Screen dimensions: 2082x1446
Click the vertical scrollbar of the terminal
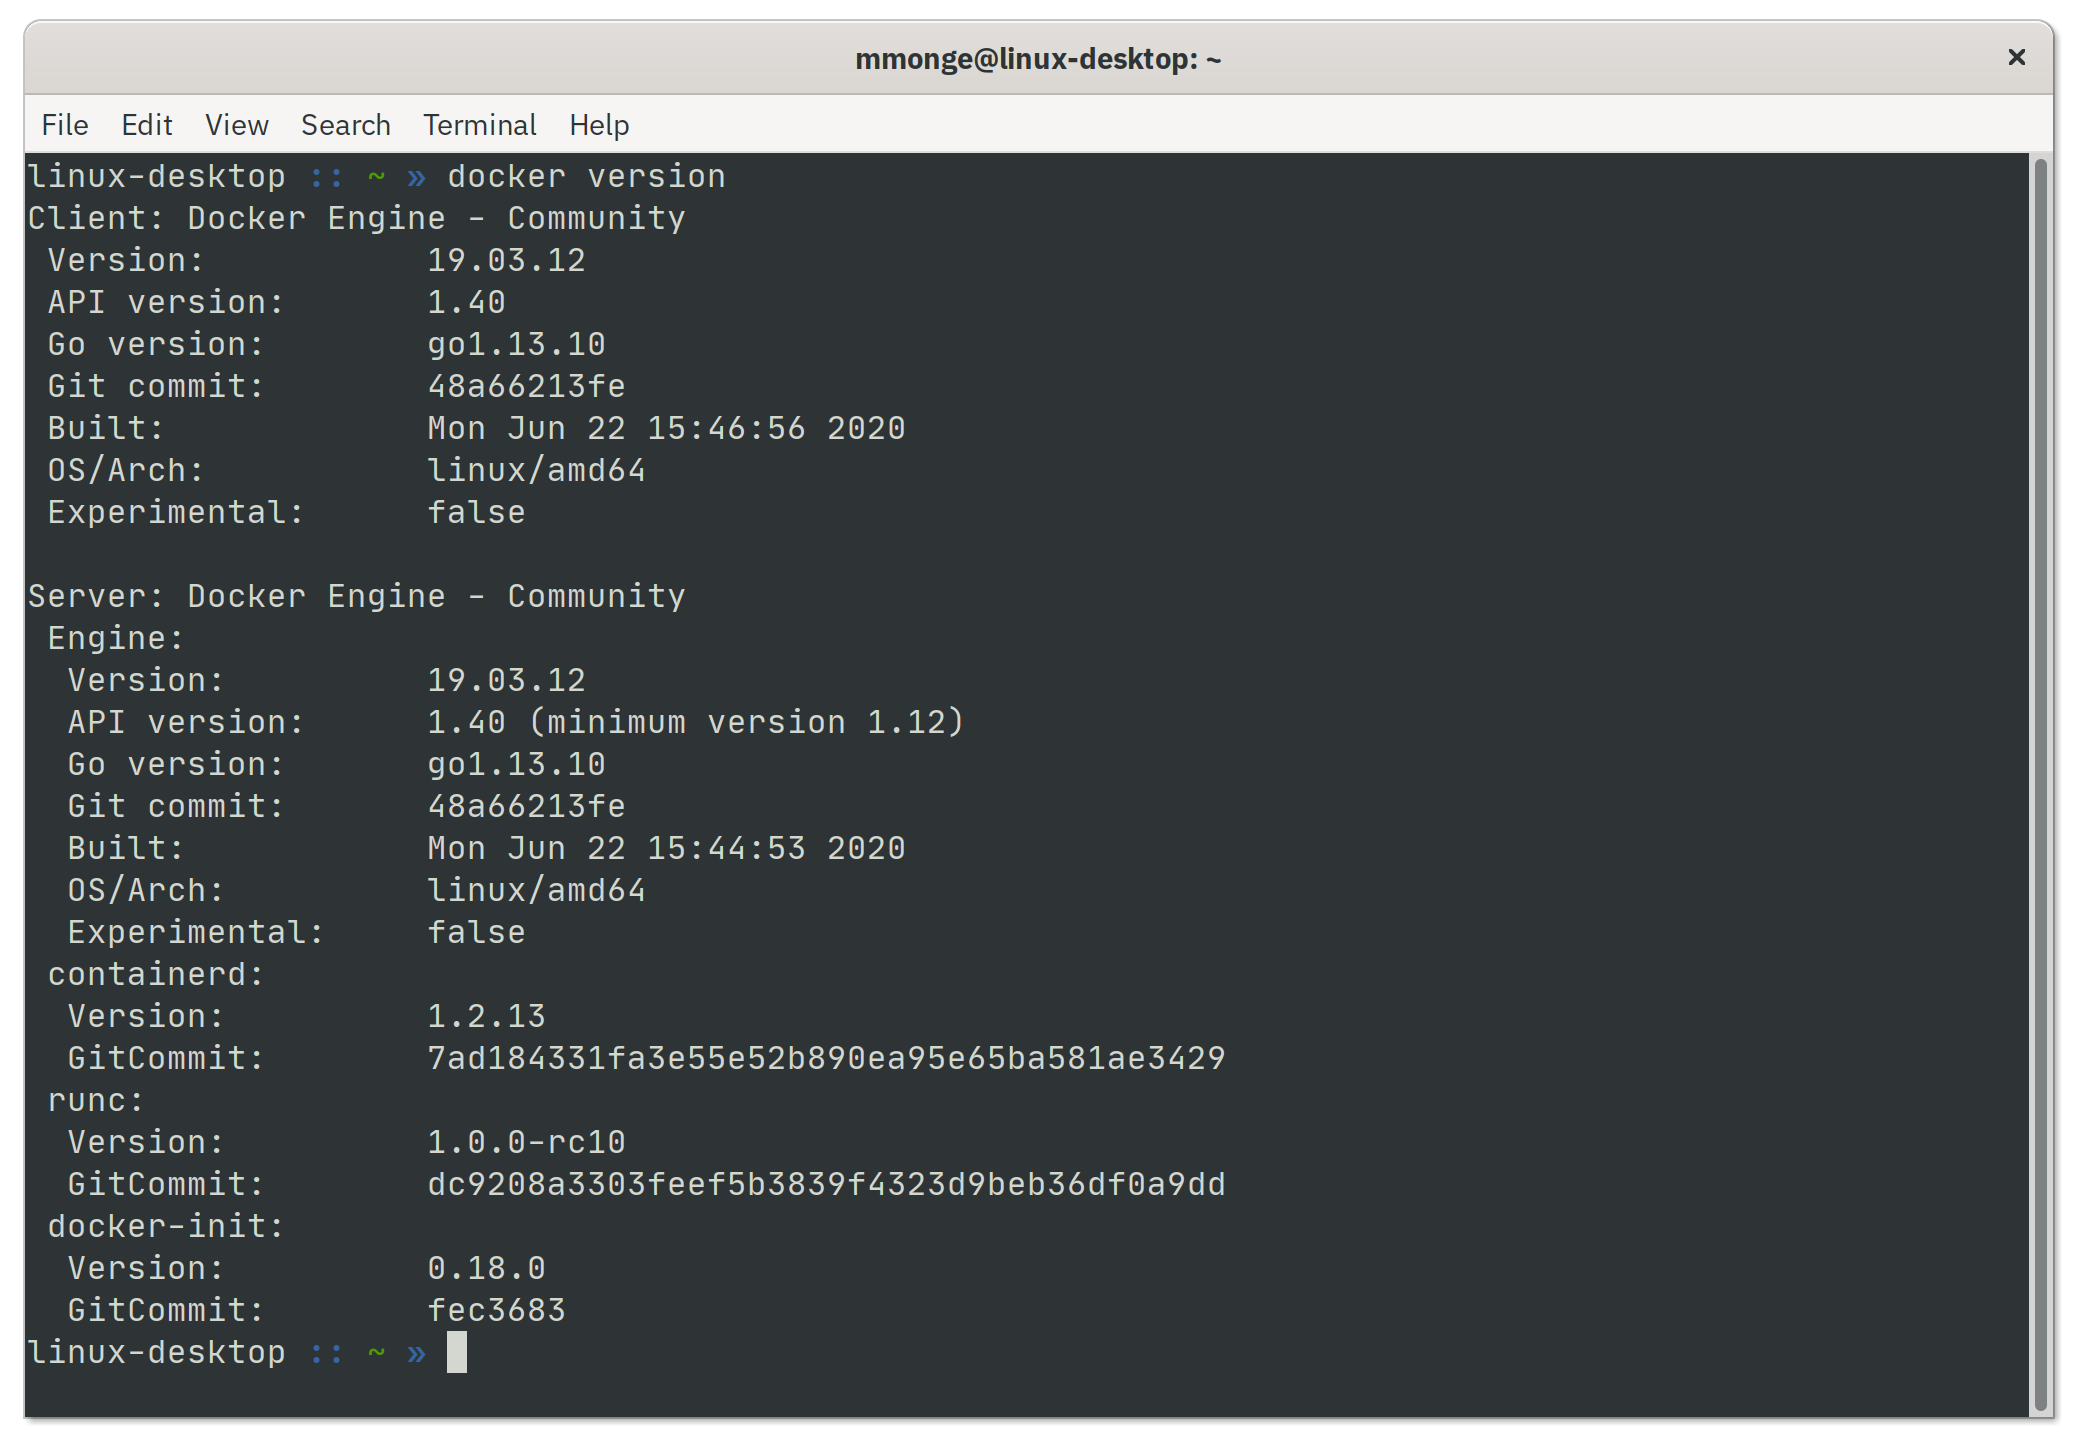point(2040,784)
